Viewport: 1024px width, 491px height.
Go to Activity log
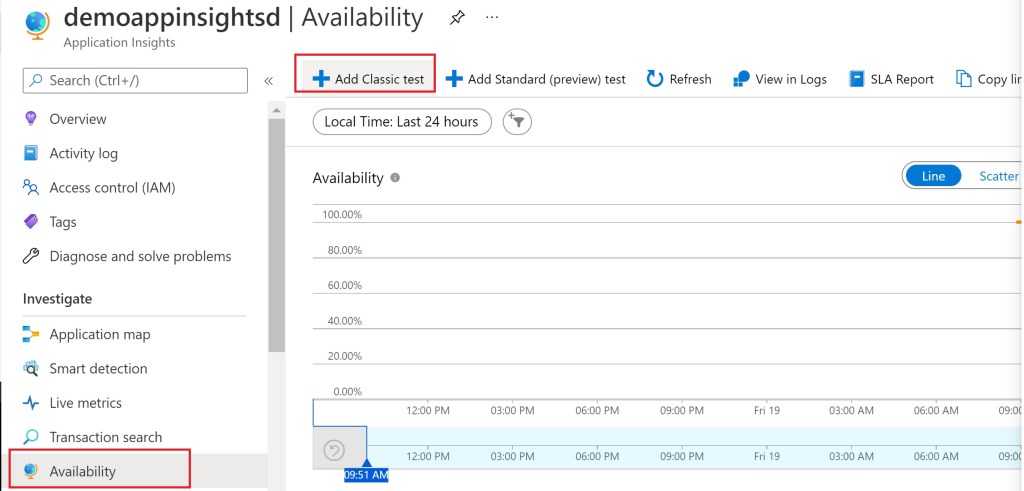[x=83, y=153]
